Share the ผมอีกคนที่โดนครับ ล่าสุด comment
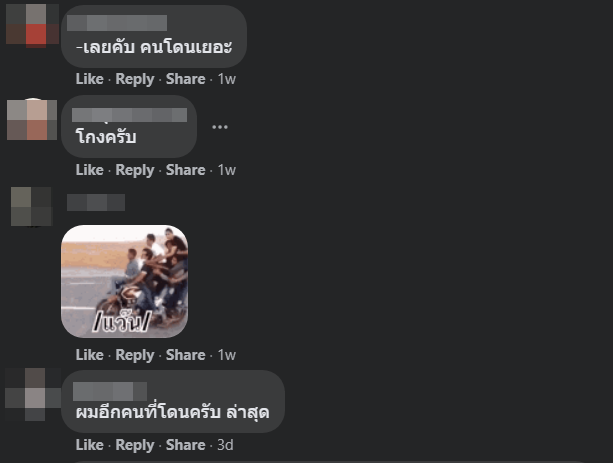613x463 pixels. (x=185, y=445)
